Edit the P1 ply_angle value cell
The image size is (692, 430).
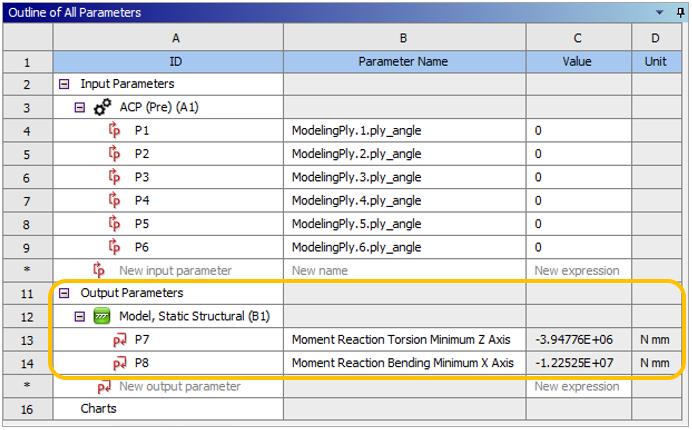tap(578, 131)
